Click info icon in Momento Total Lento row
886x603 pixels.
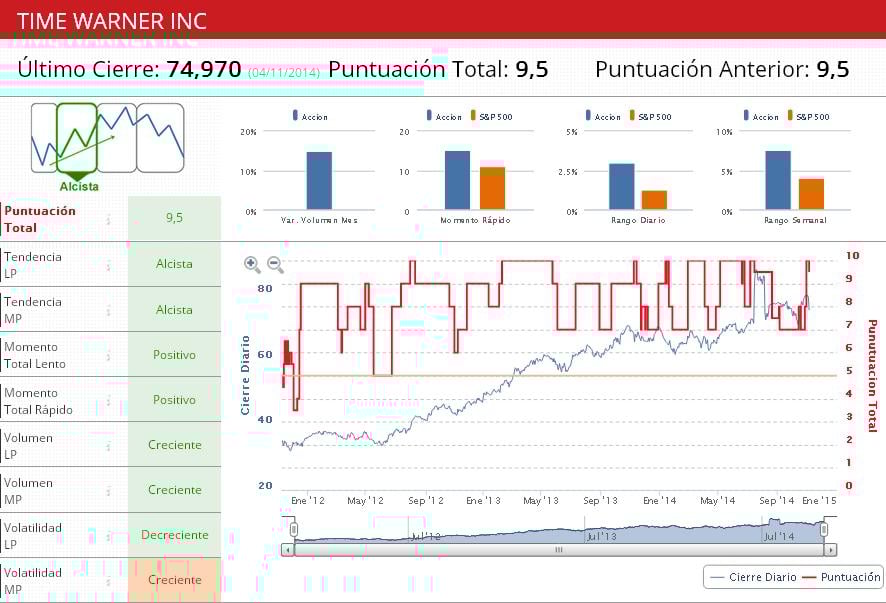(108, 355)
